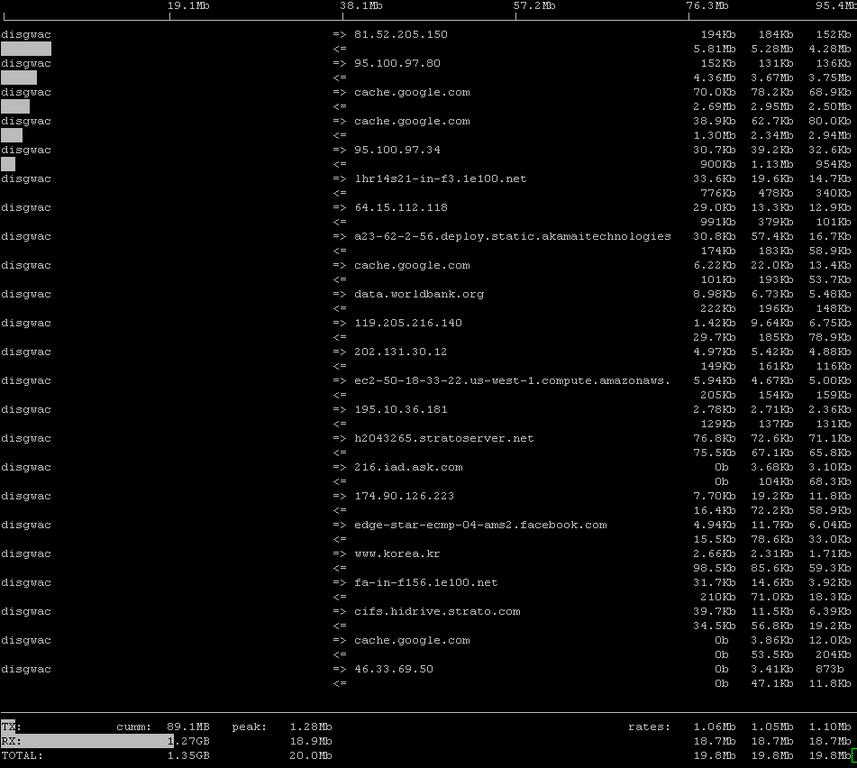Click the TX label in the footer
Viewport: 857px width, 768px height.
[x=10, y=727]
